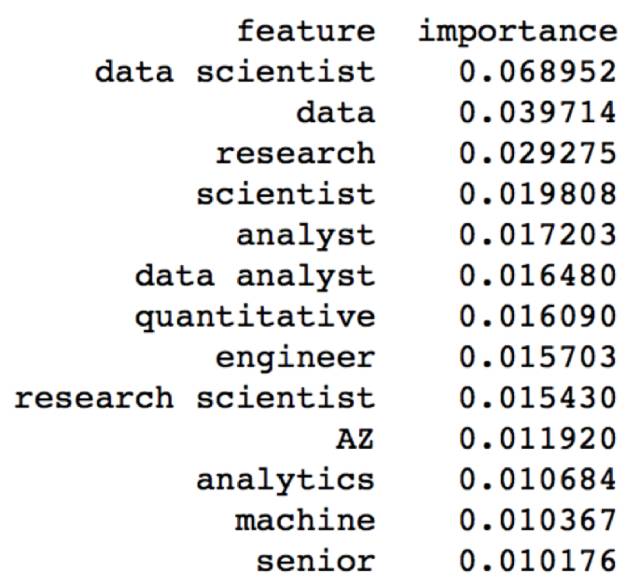The height and width of the screenshot is (586, 640).
Task: Click the 'feature' column header
Action: coord(306,31)
